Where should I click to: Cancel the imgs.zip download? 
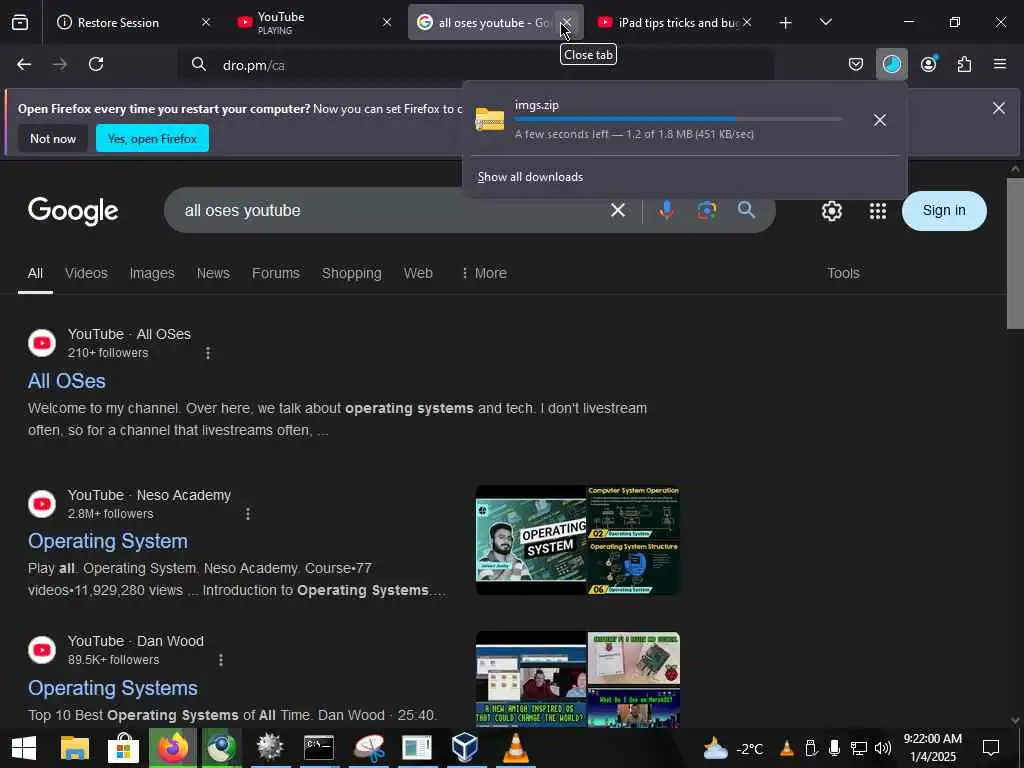point(880,120)
